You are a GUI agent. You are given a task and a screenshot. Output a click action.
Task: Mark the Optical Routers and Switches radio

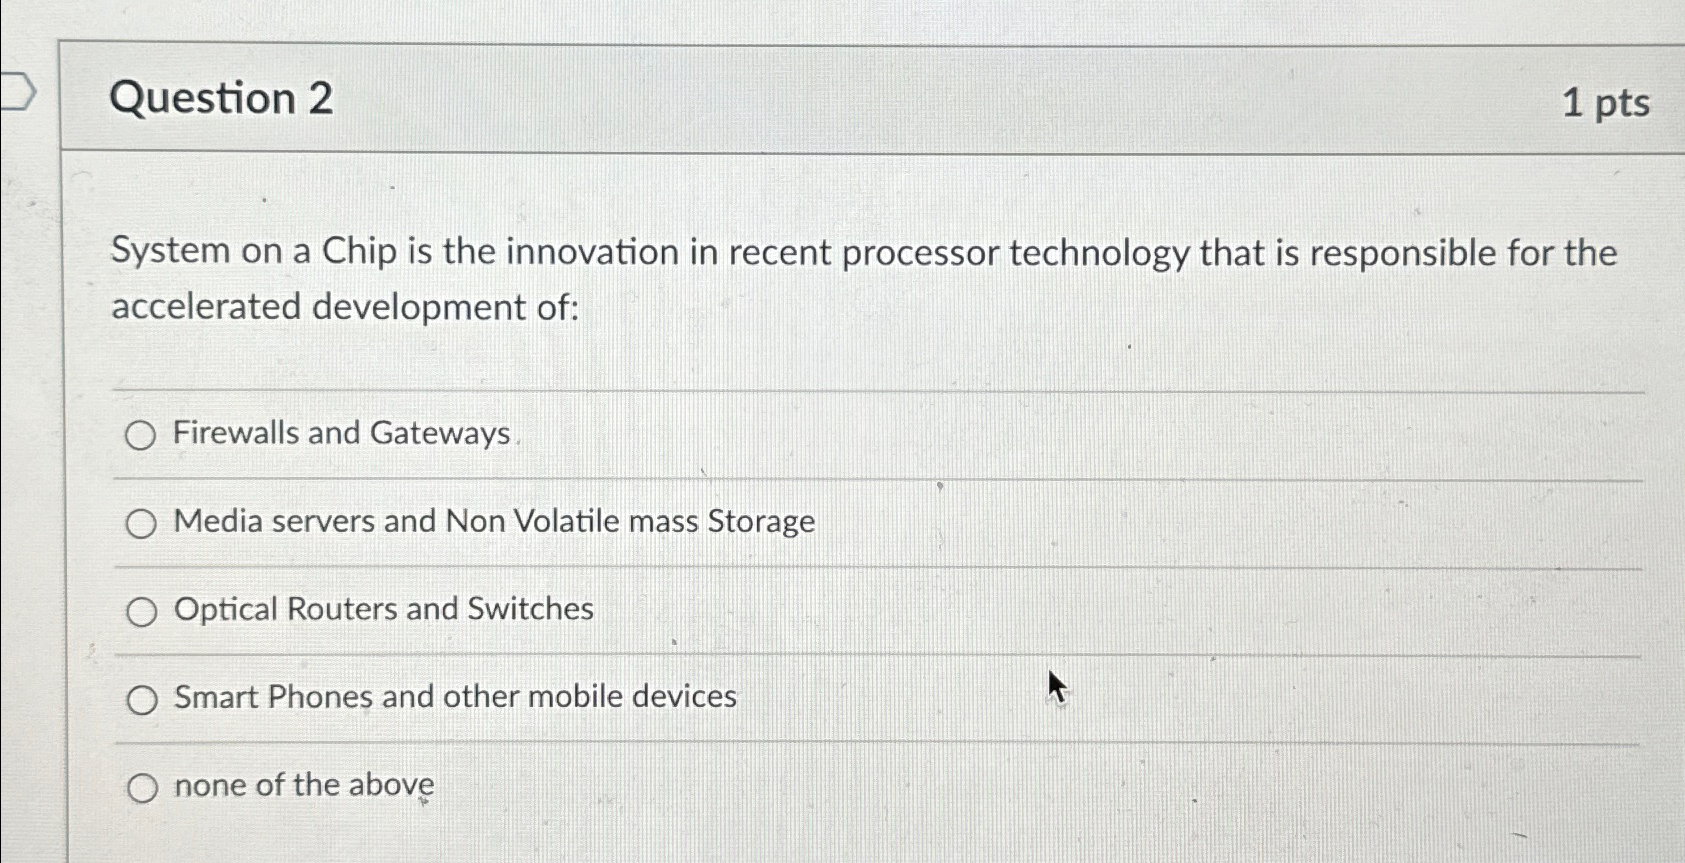142,611
